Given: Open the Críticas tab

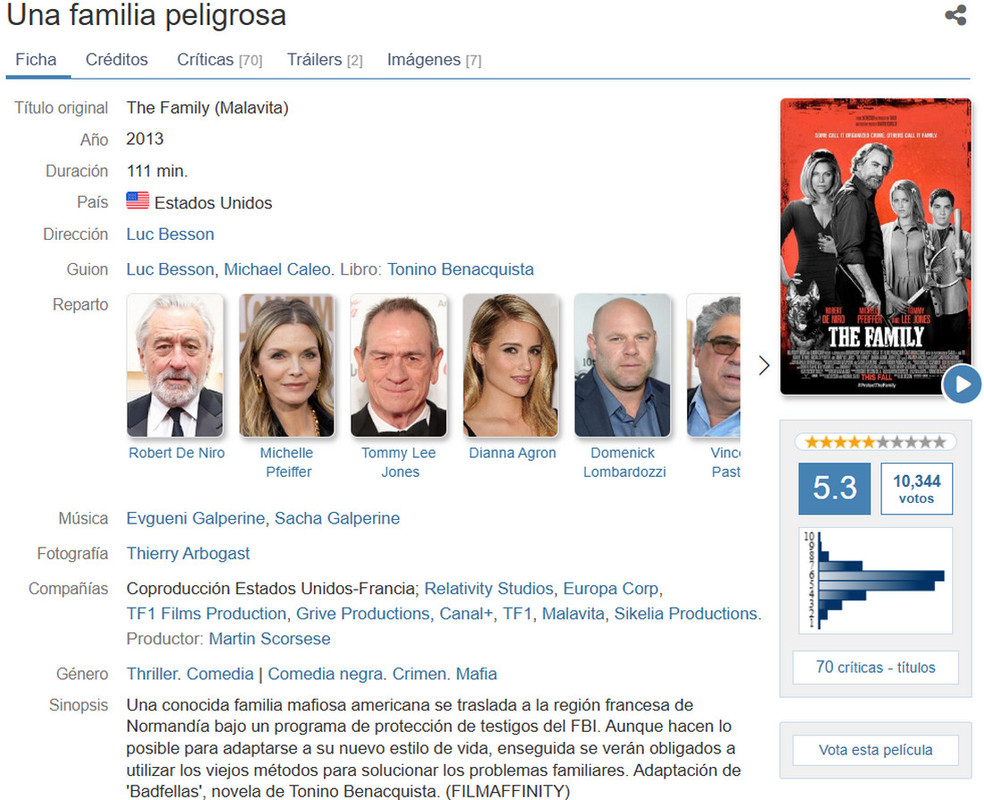Looking at the screenshot, I should [x=220, y=60].
